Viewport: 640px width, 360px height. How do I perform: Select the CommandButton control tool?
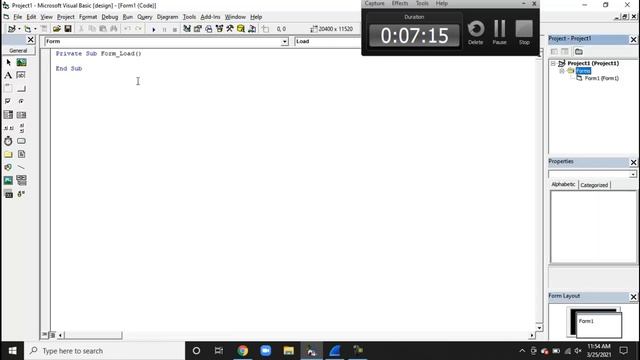[x=21, y=89]
